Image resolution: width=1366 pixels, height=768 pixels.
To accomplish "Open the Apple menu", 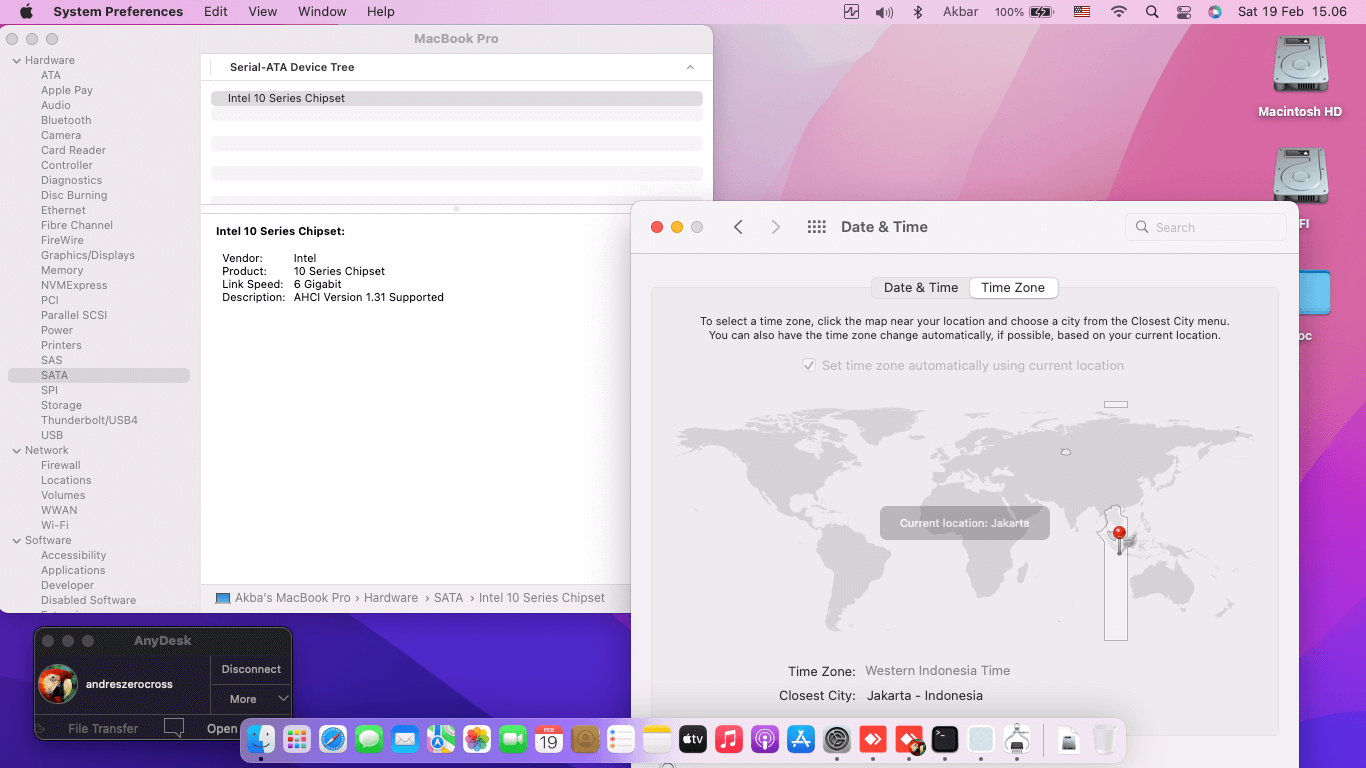I will click(26, 12).
